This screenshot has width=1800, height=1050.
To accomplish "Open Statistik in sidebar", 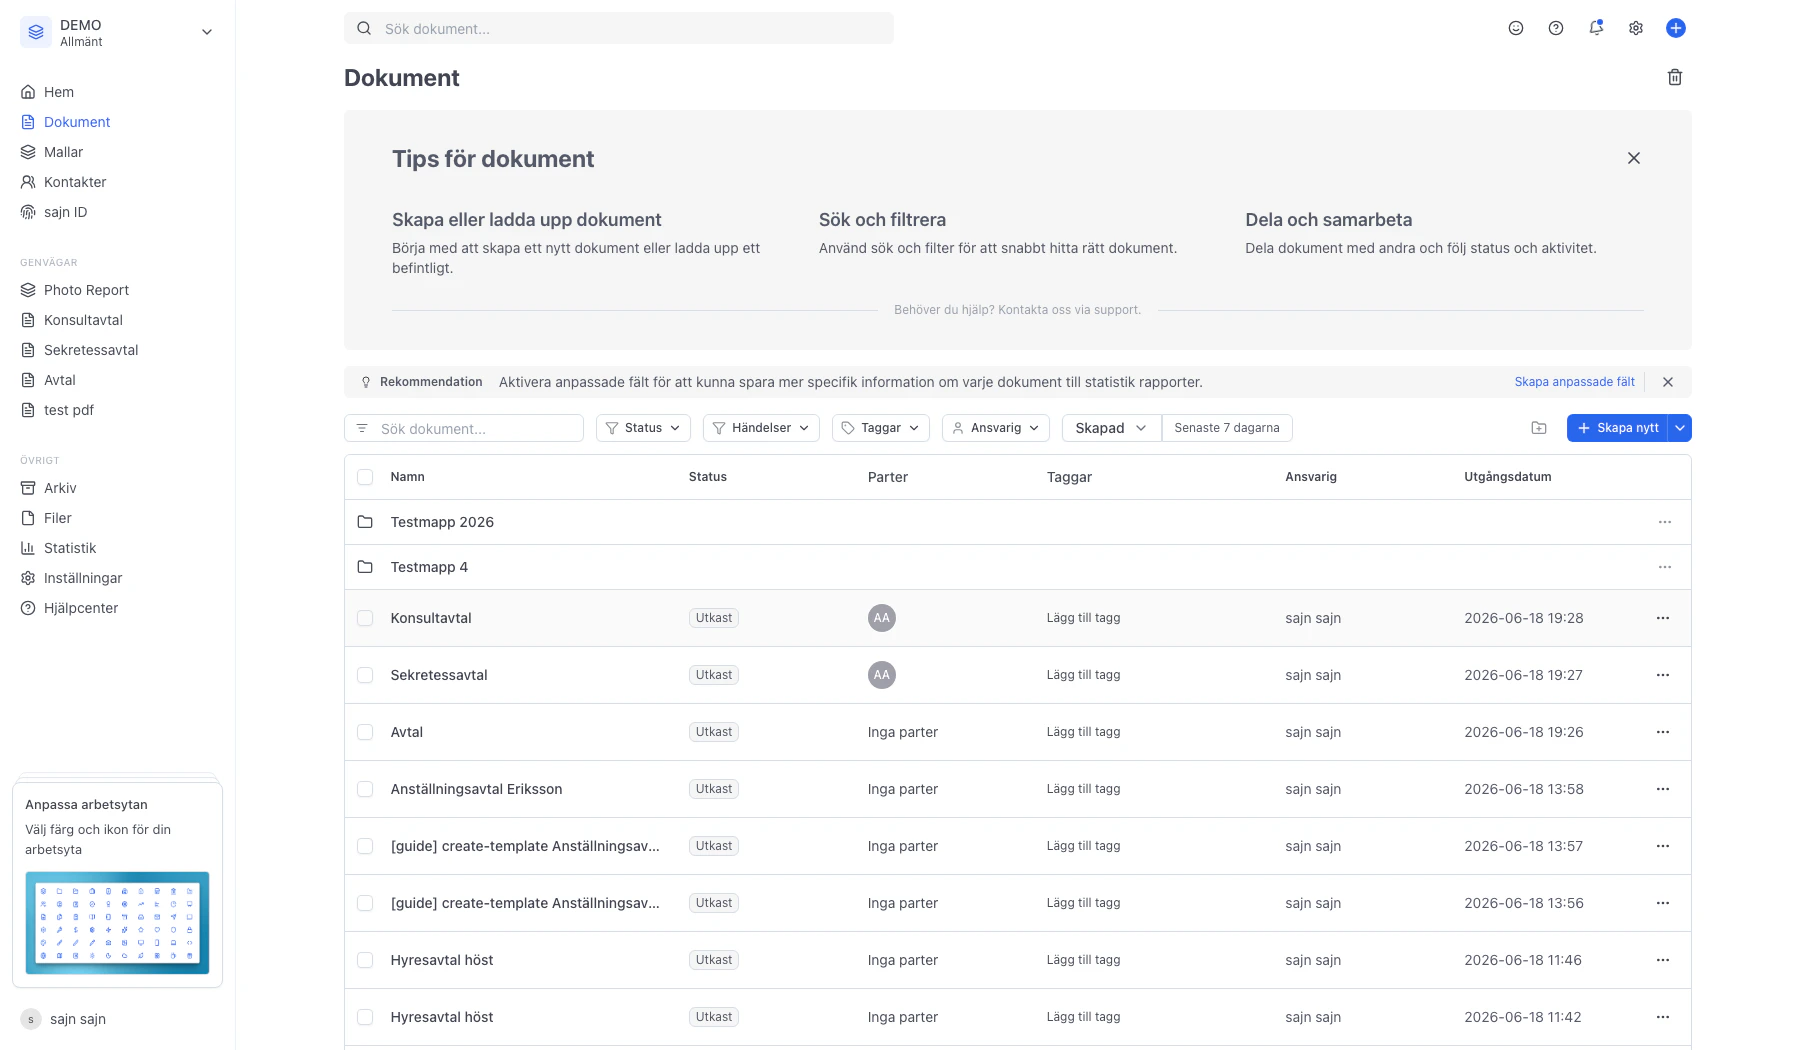I will (70, 548).
